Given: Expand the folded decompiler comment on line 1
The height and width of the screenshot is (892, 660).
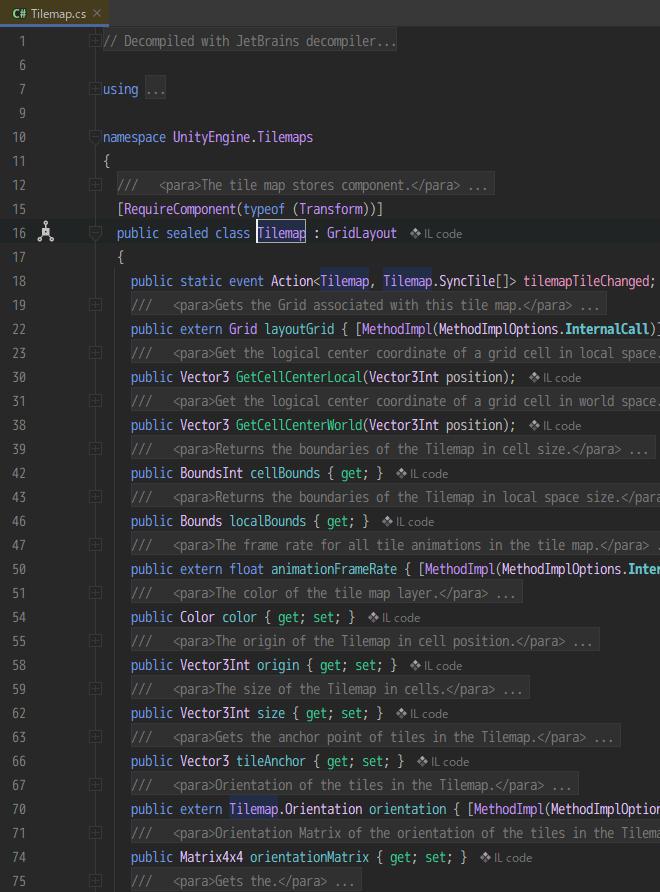Looking at the screenshot, I should (x=95, y=41).
